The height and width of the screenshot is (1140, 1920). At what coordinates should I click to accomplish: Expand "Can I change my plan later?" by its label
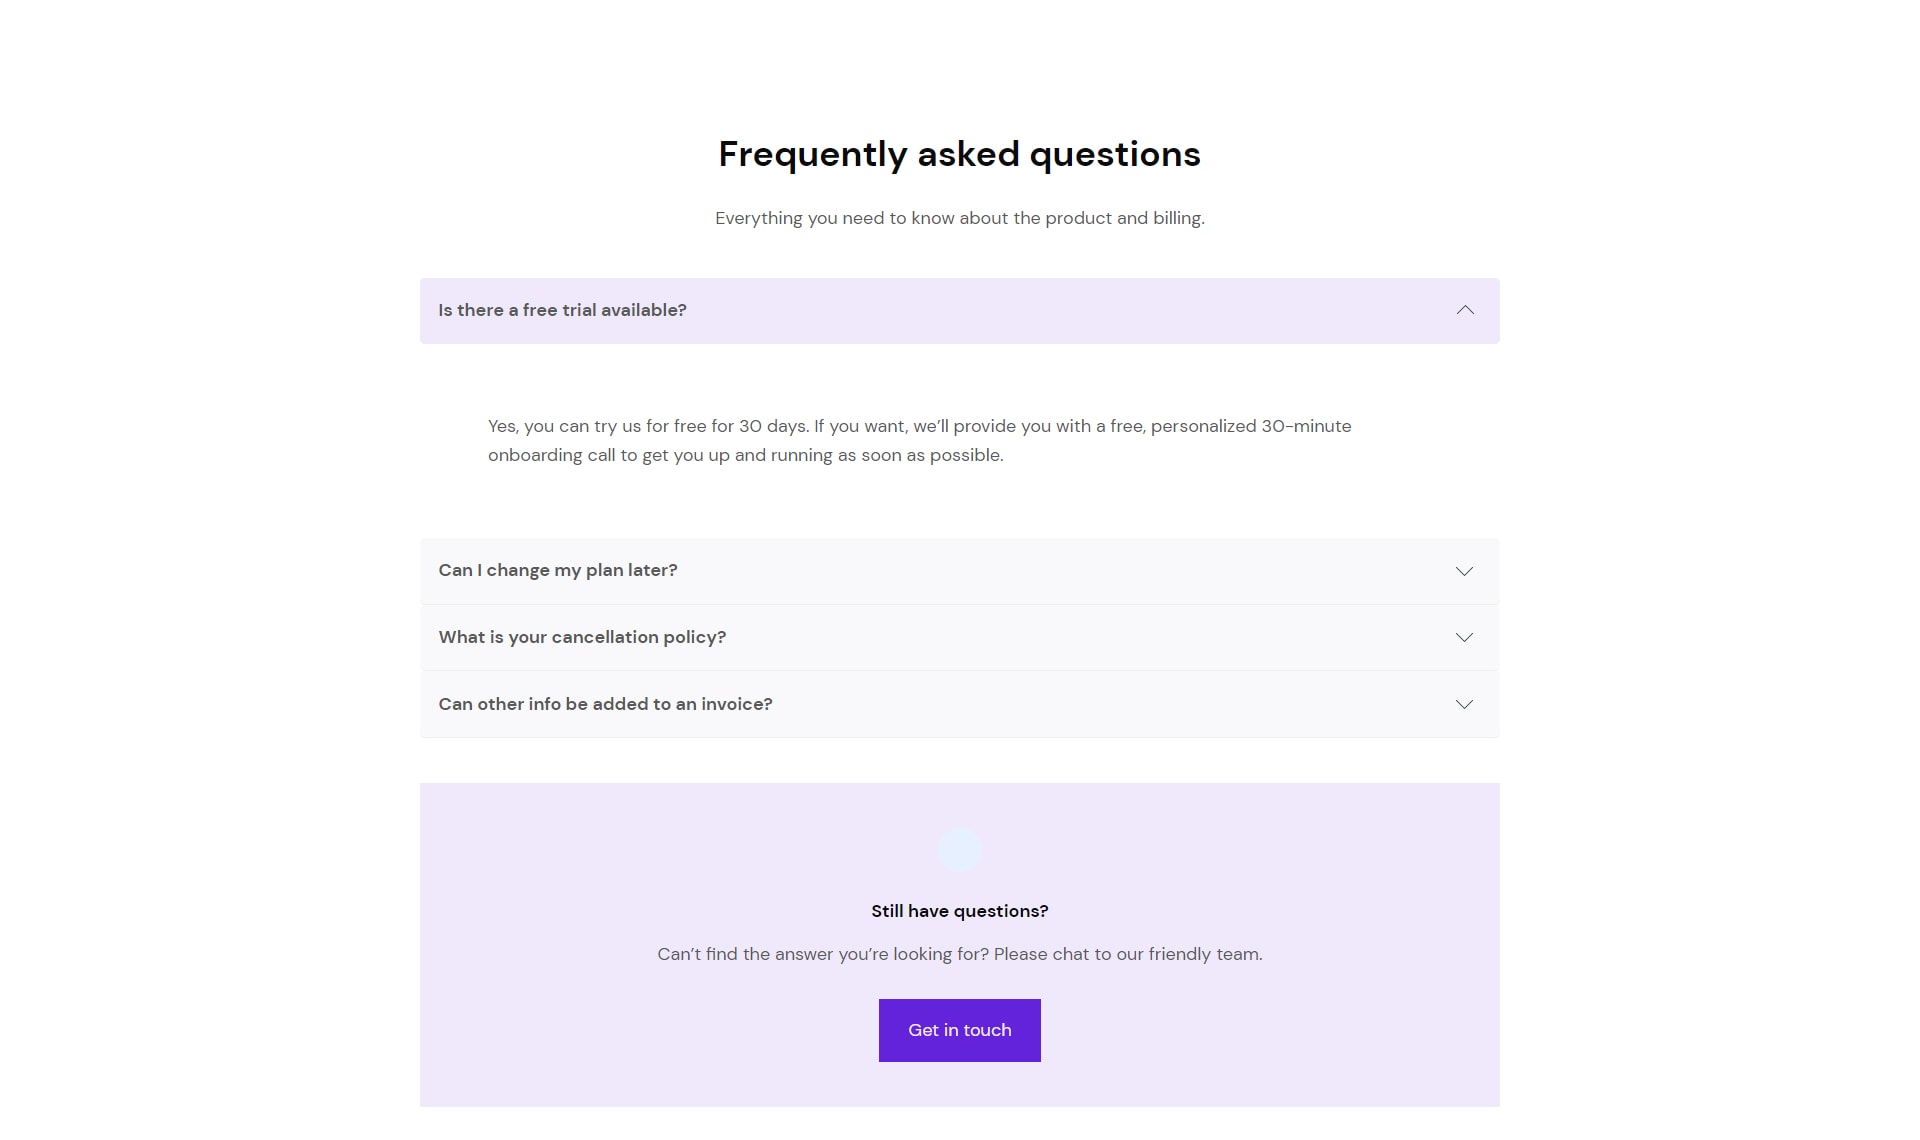558,570
